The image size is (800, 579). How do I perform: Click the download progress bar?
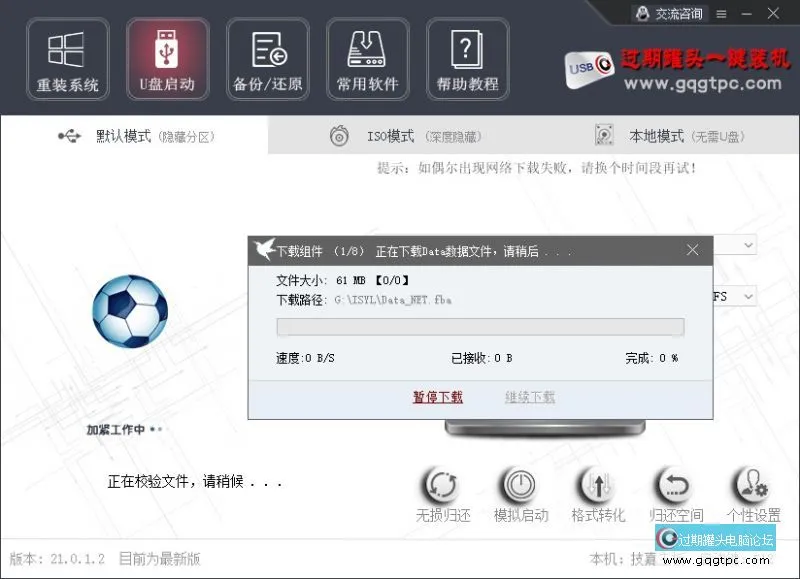click(x=480, y=327)
